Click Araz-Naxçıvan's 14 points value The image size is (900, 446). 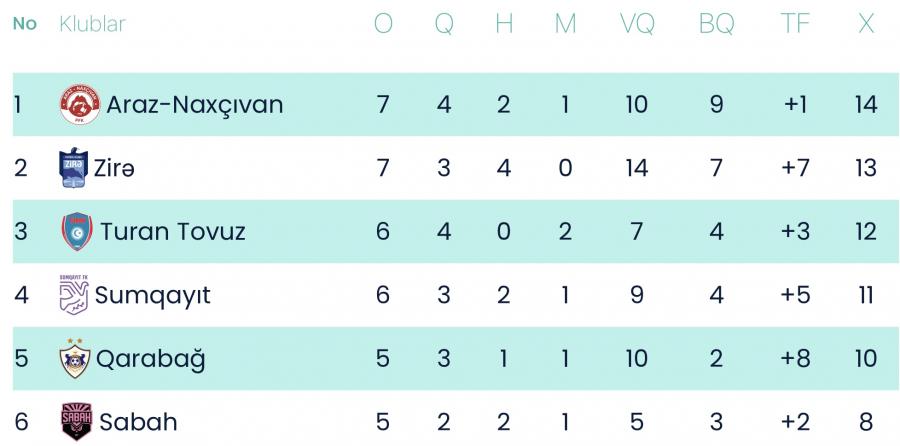pos(866,105)
